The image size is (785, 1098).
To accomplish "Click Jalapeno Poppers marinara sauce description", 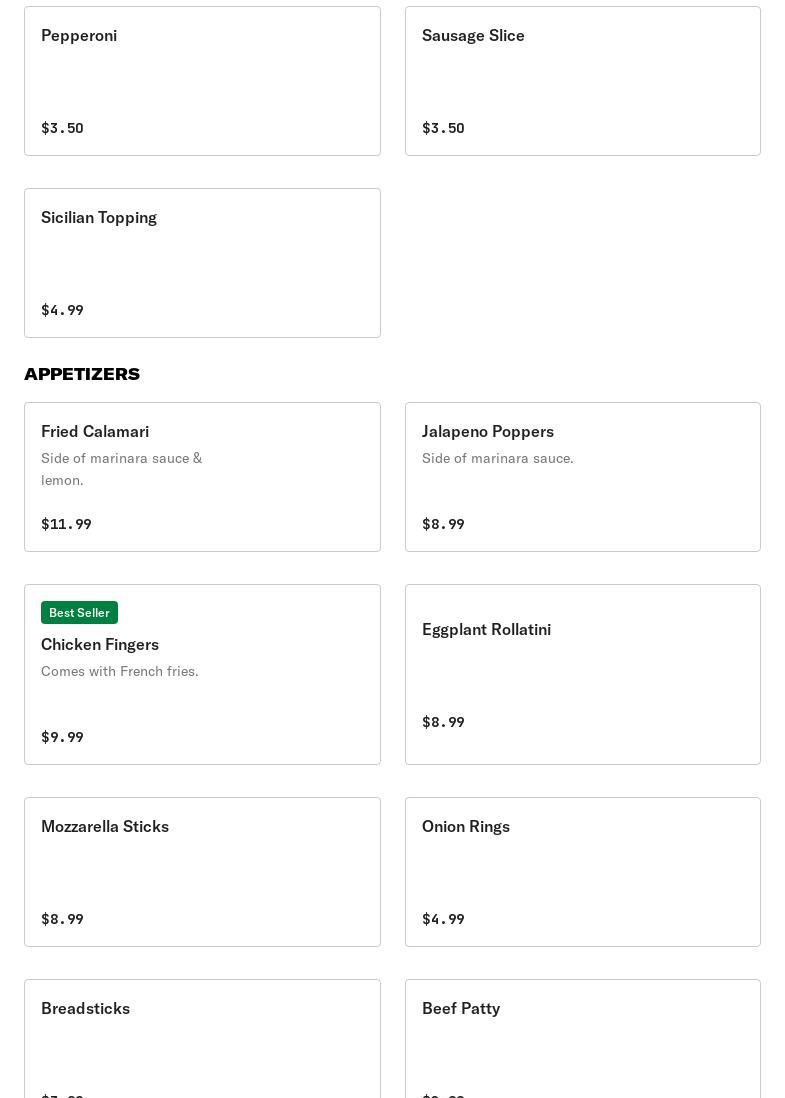I will pyautogui.click(x=498, y=458).
